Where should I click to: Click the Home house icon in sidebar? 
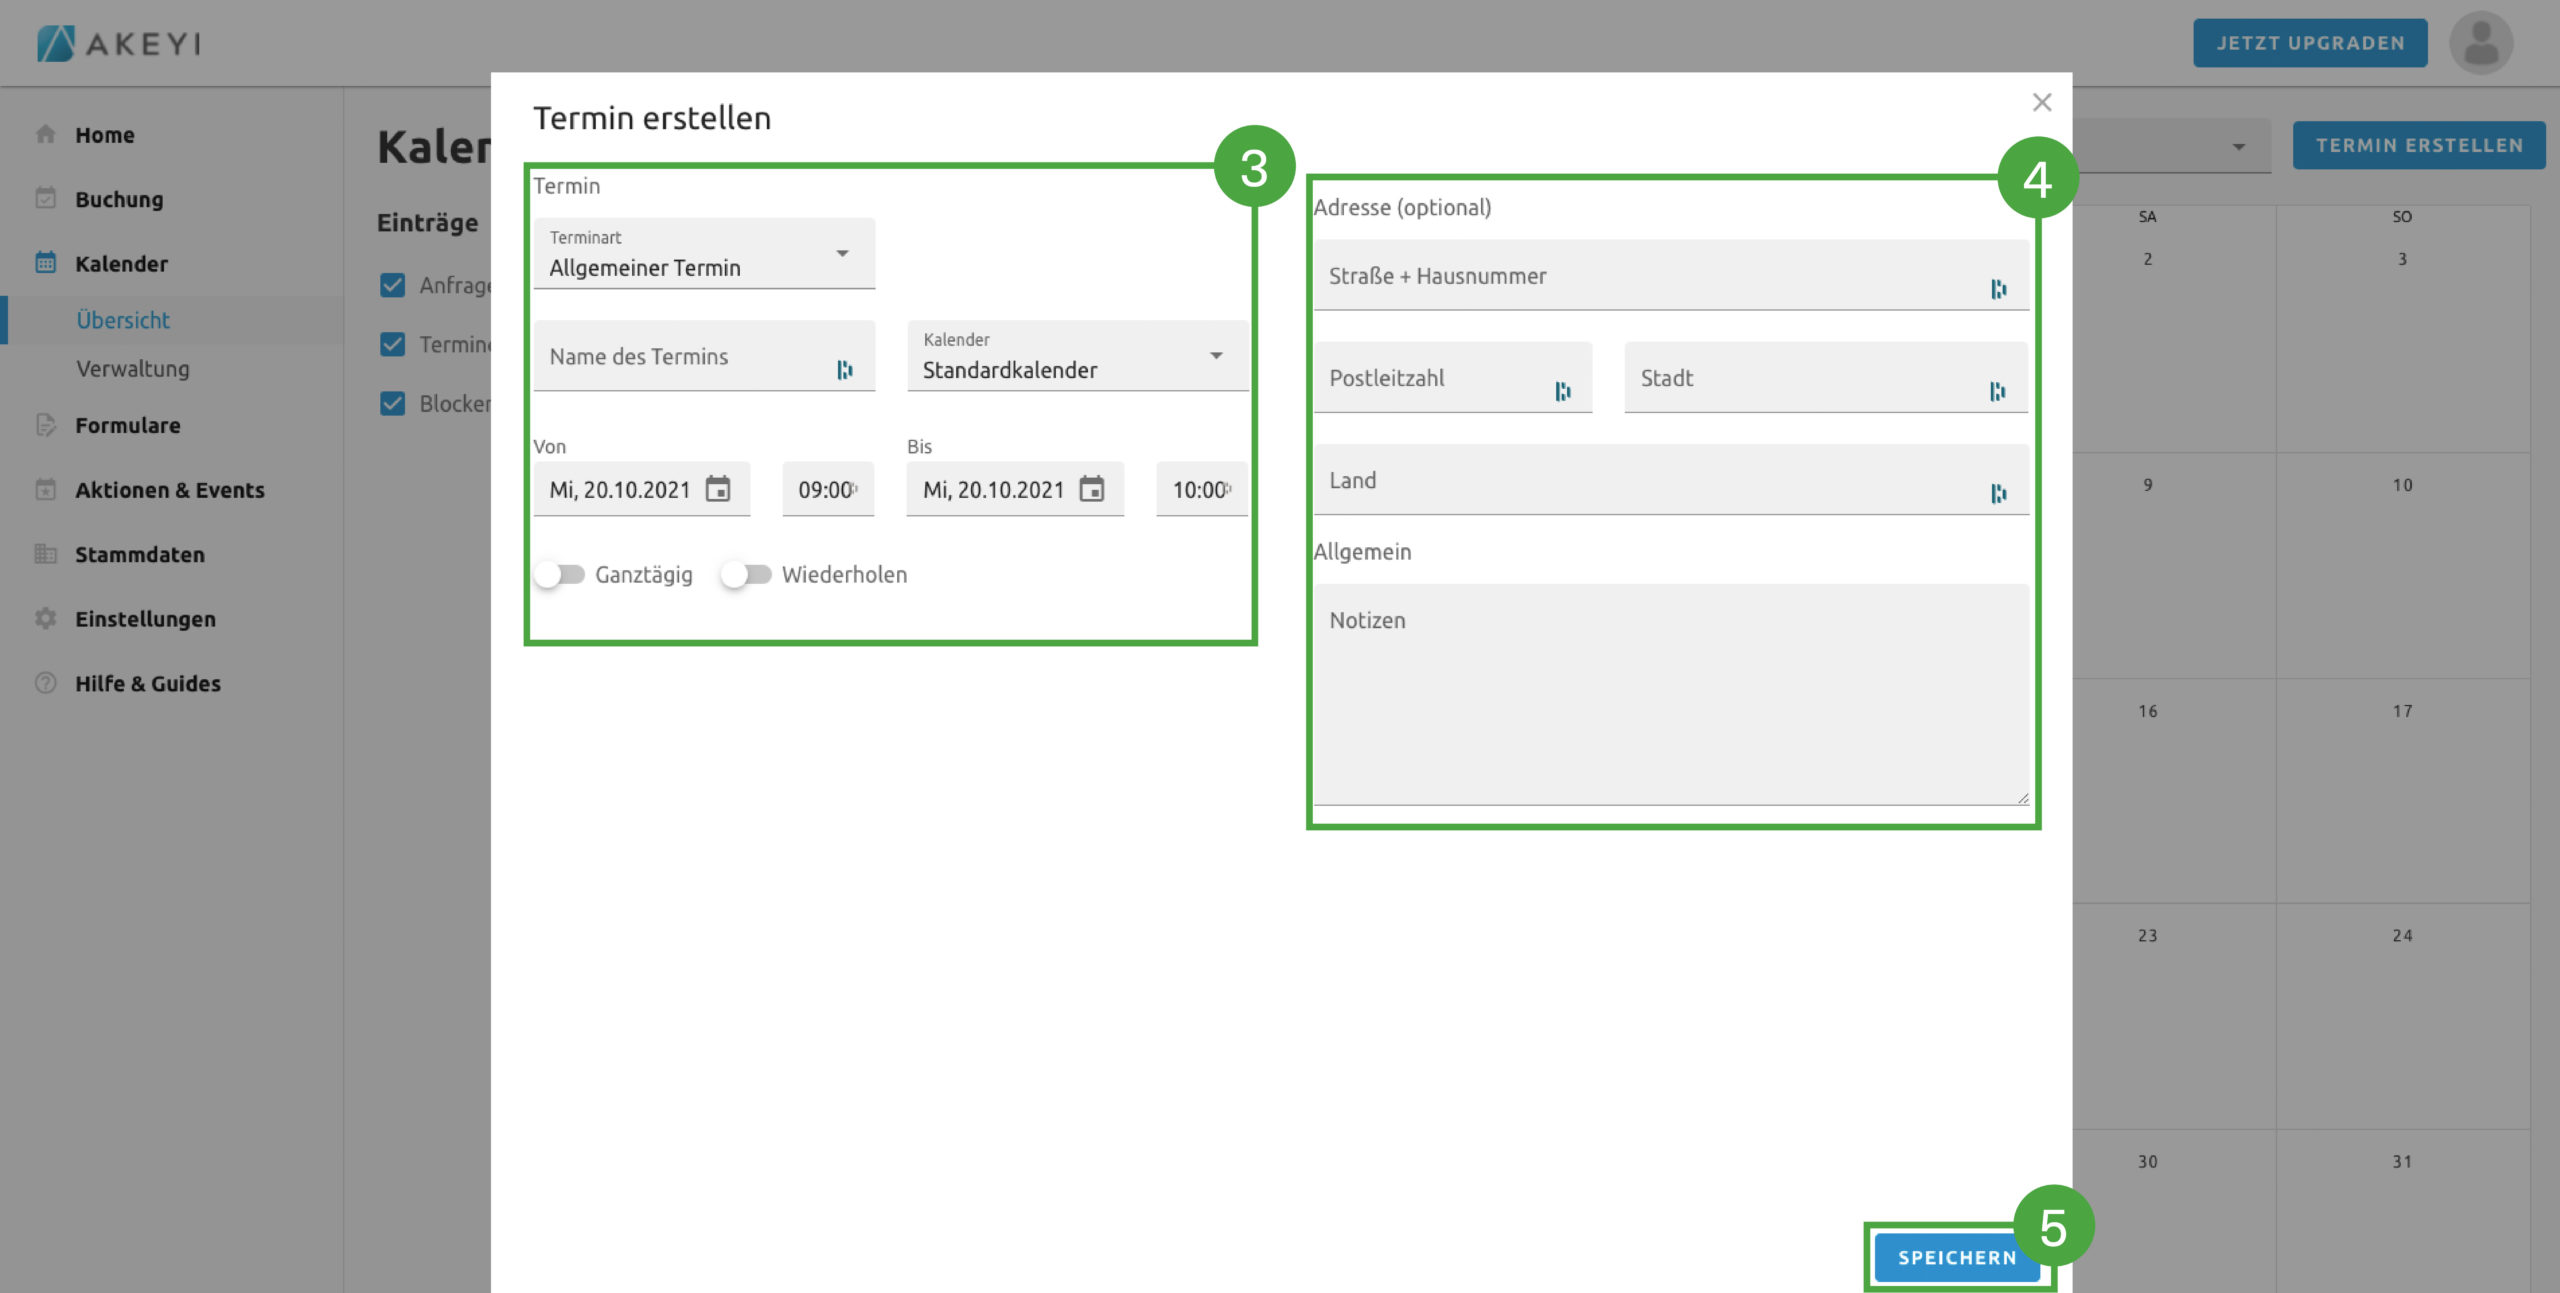click(45, 134)
